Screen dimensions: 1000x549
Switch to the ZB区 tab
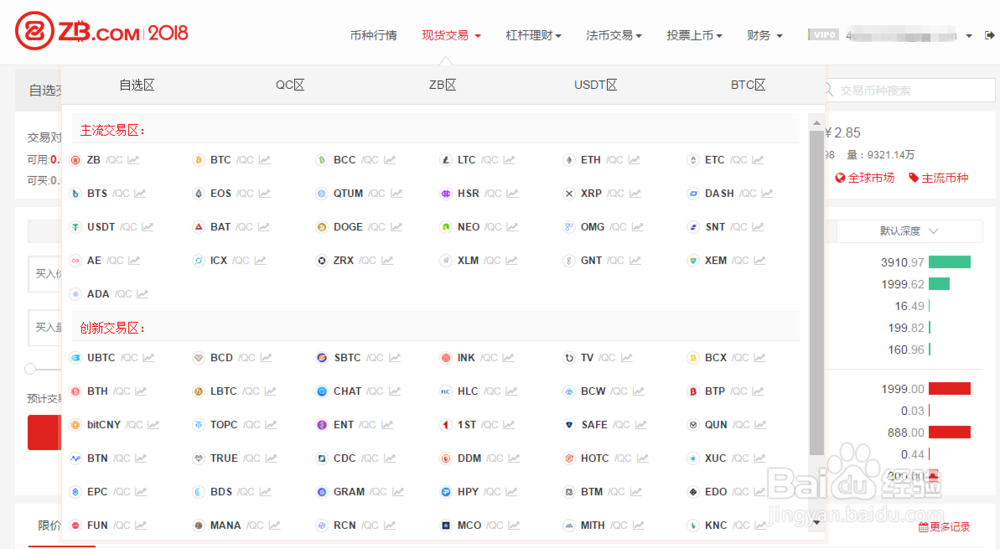pos(443,85)
